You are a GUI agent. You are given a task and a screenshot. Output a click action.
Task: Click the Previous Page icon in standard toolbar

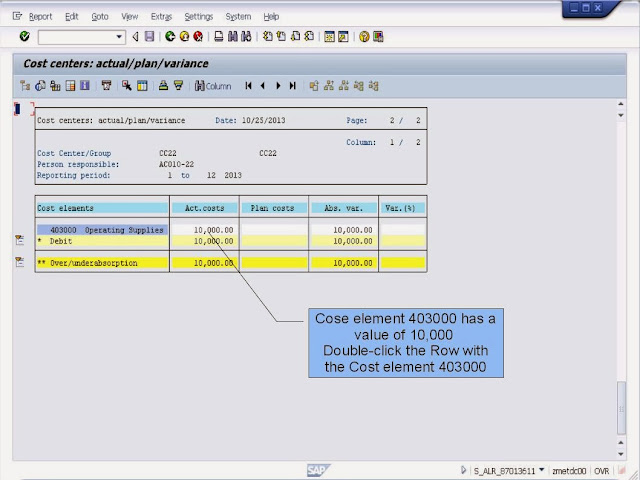(x=281, y=37)
